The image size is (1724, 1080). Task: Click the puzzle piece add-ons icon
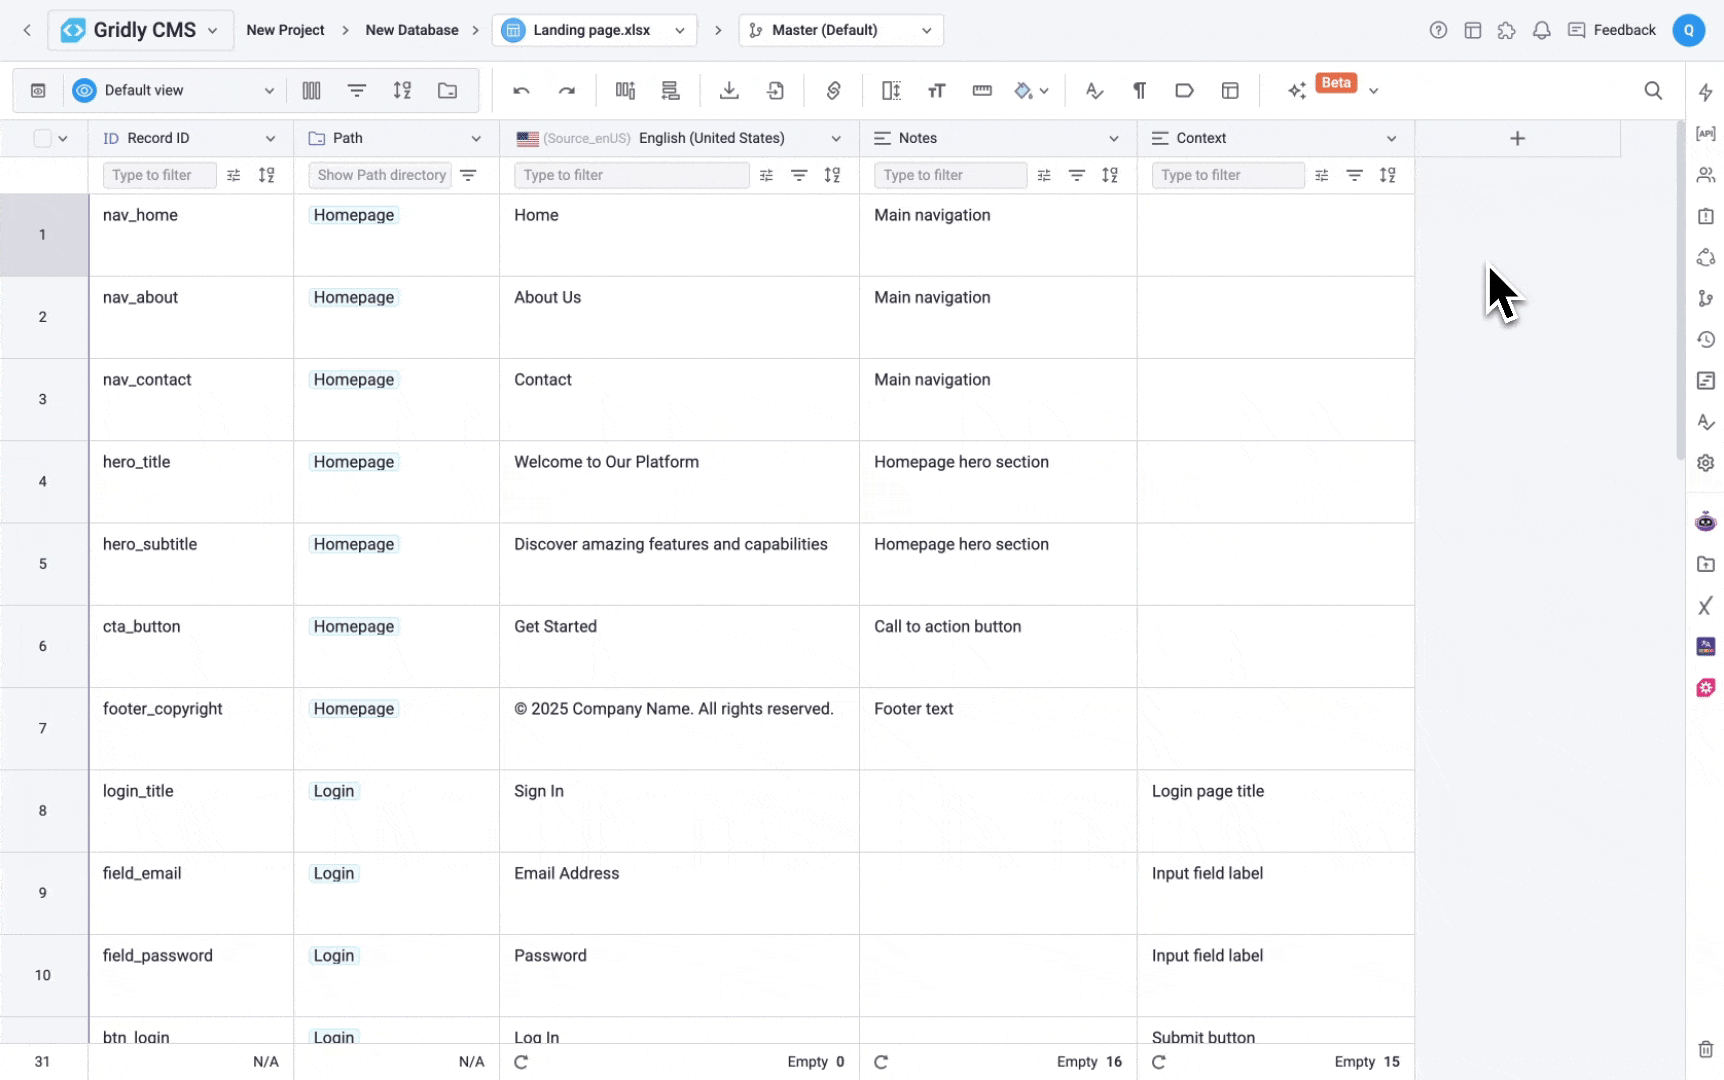pyautogui.click(x=1506, y=30)
